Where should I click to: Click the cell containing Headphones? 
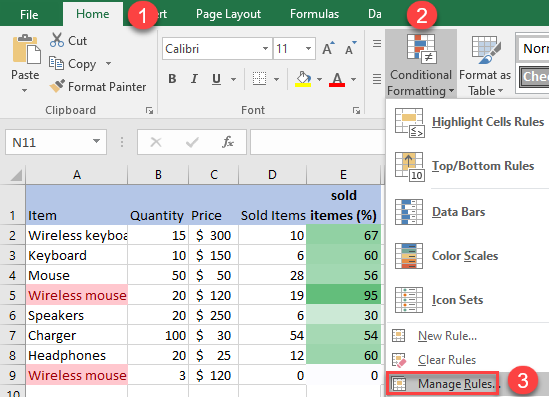pos(77,355)
